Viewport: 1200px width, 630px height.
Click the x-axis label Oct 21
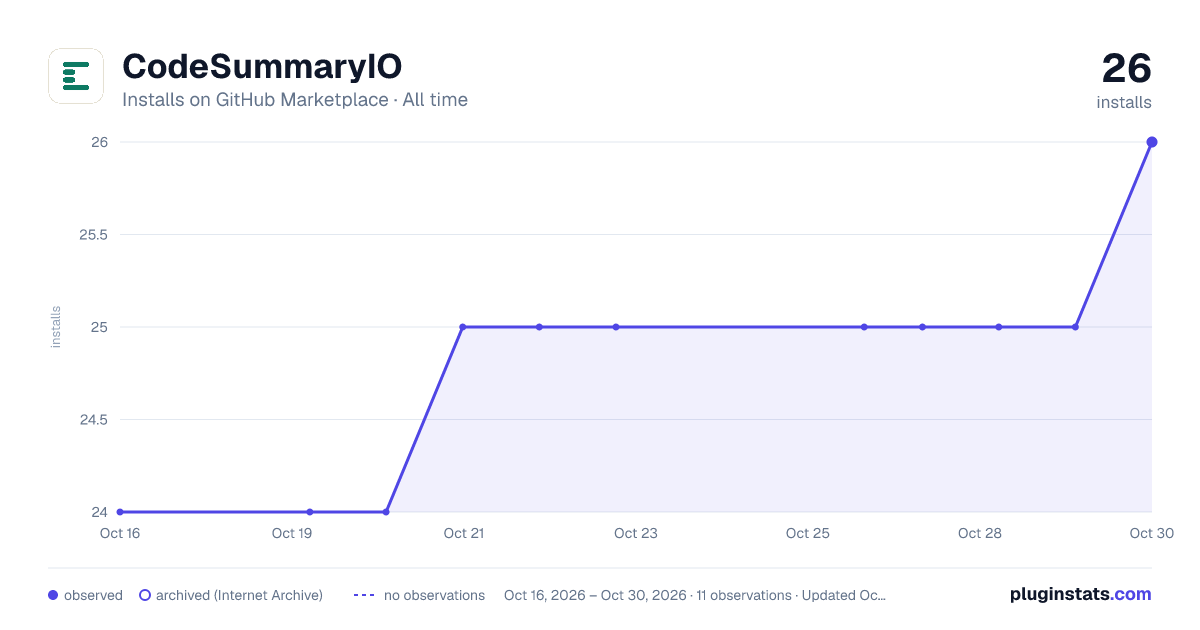(464, 533)
